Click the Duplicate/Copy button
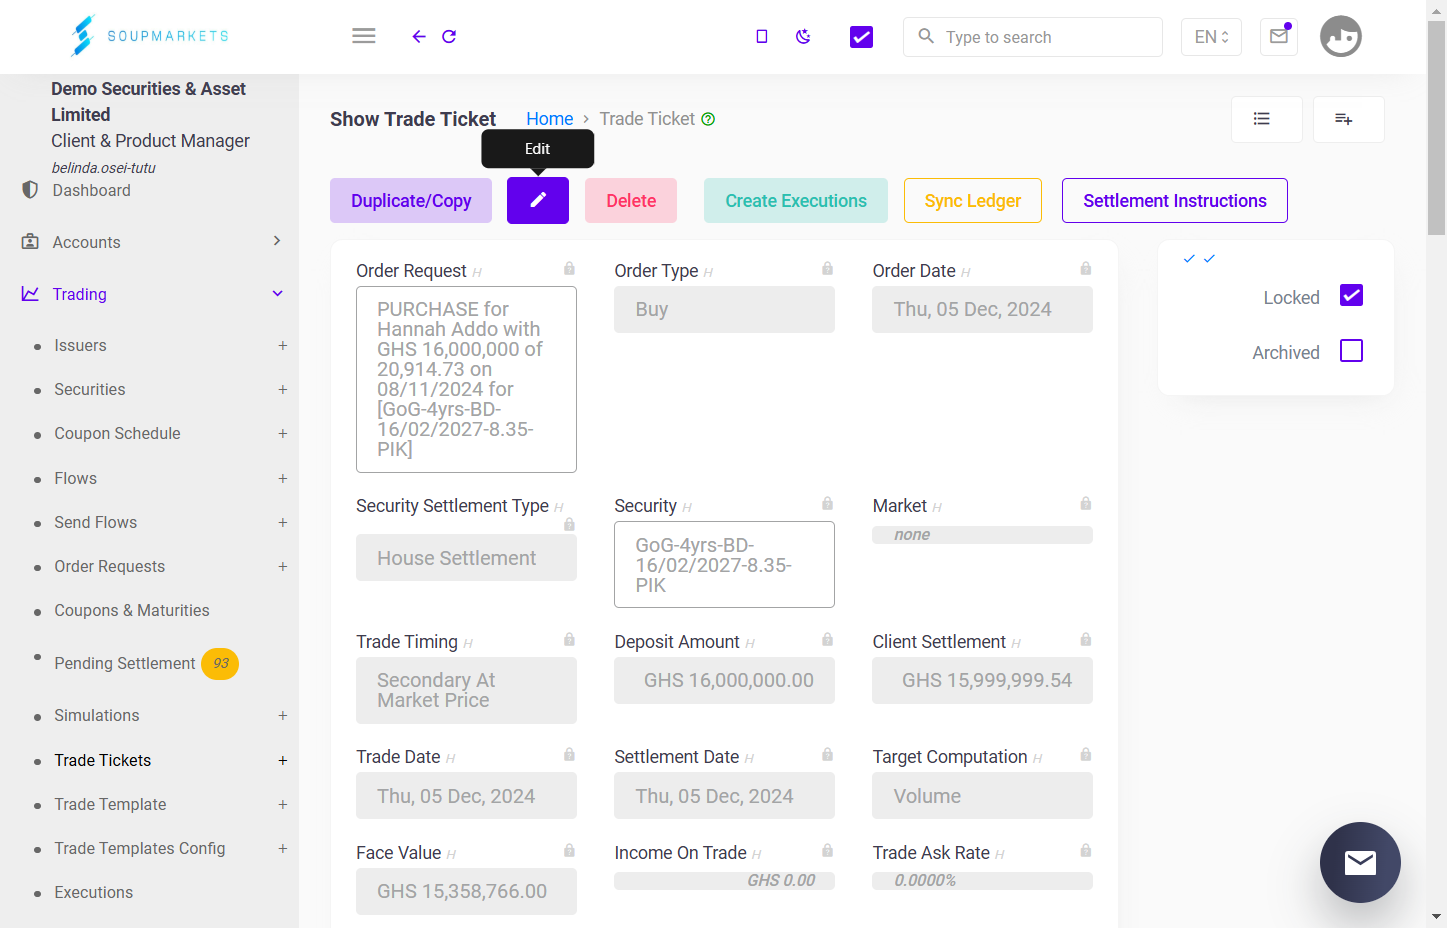Viewport: 1447px width, 928px height. tap(411, 200)
